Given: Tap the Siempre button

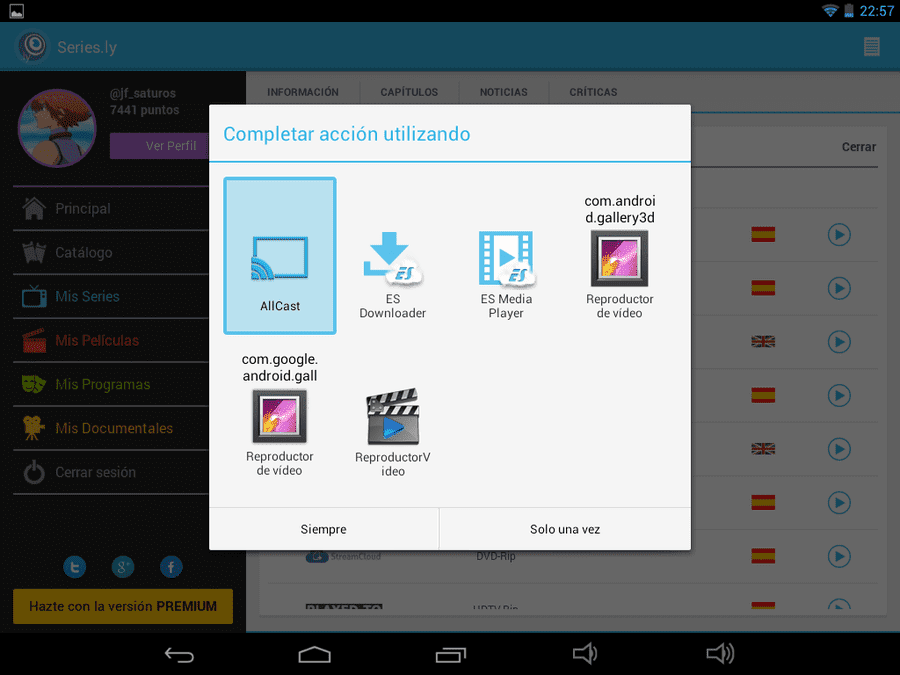Looking at the screenshot, I should coord(324,529).
